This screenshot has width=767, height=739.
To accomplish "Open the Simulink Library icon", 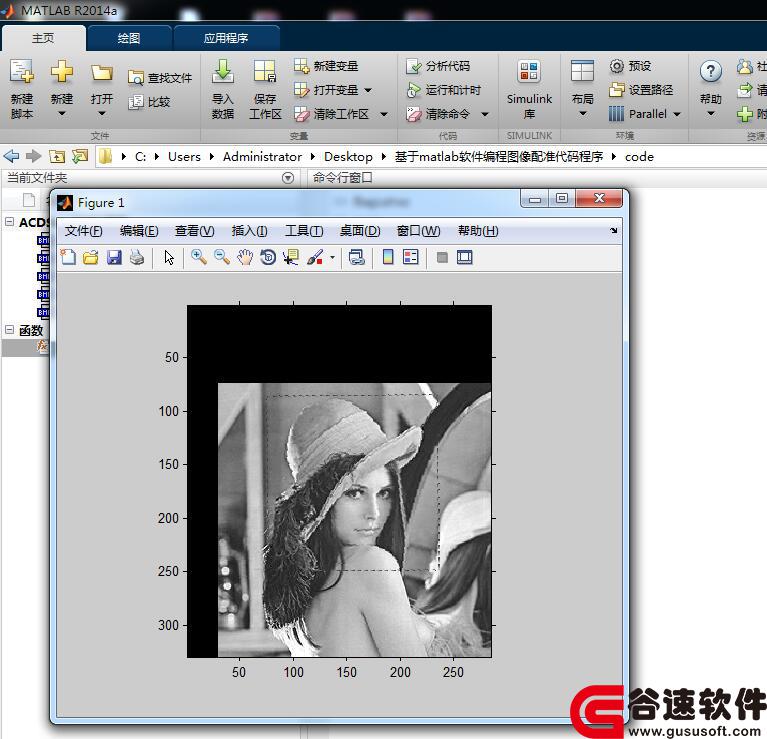I will [x=529, y=71].
